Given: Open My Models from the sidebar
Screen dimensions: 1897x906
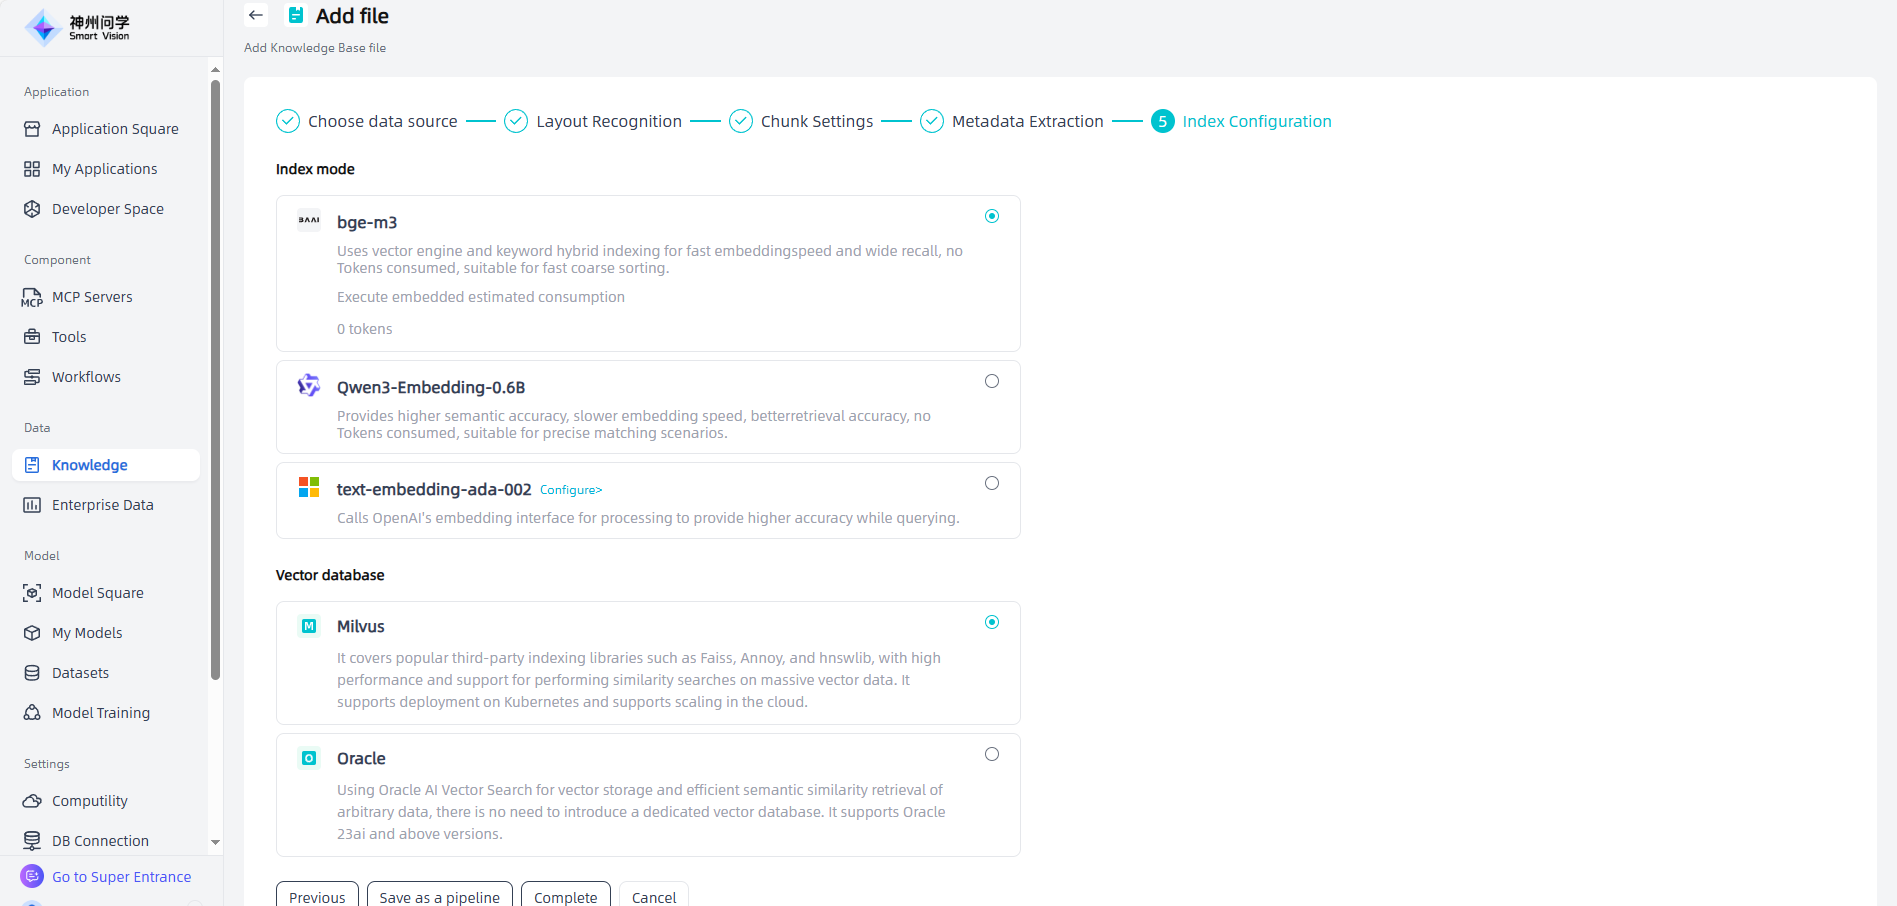Looking at the screenshot, I should 87,633.
